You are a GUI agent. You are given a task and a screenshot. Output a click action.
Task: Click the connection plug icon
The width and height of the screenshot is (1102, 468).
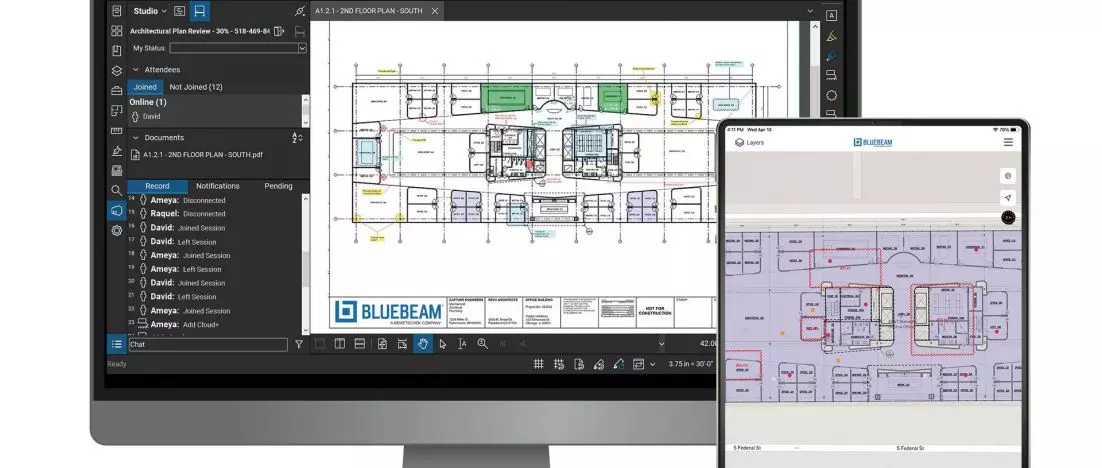pos(300,11)
